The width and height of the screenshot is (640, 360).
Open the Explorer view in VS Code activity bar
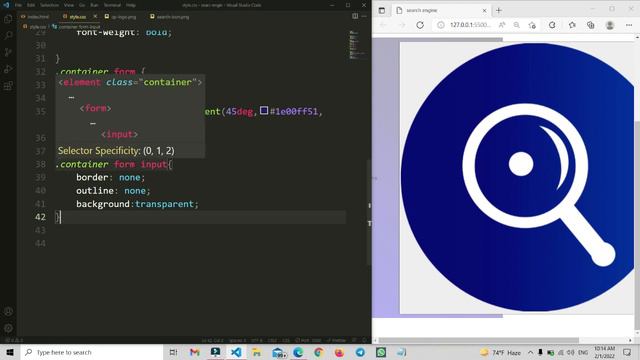tap(8, 19)
